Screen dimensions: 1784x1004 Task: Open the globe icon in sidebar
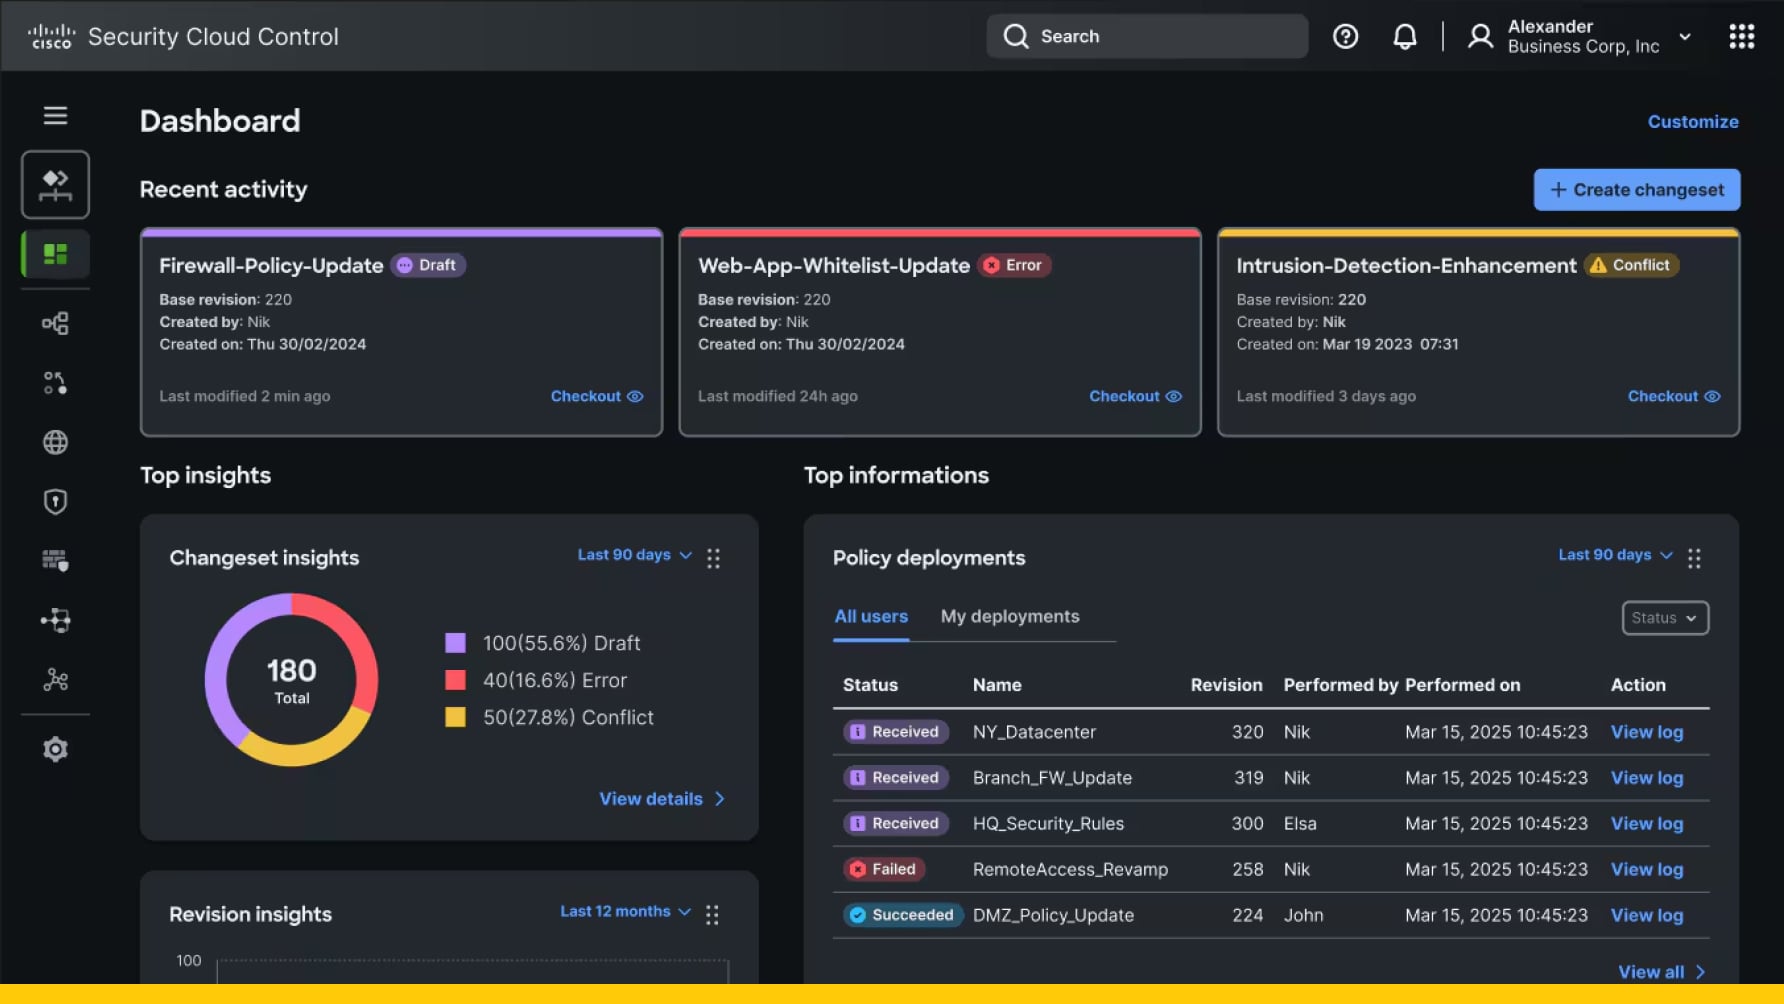tap(55, 442)
